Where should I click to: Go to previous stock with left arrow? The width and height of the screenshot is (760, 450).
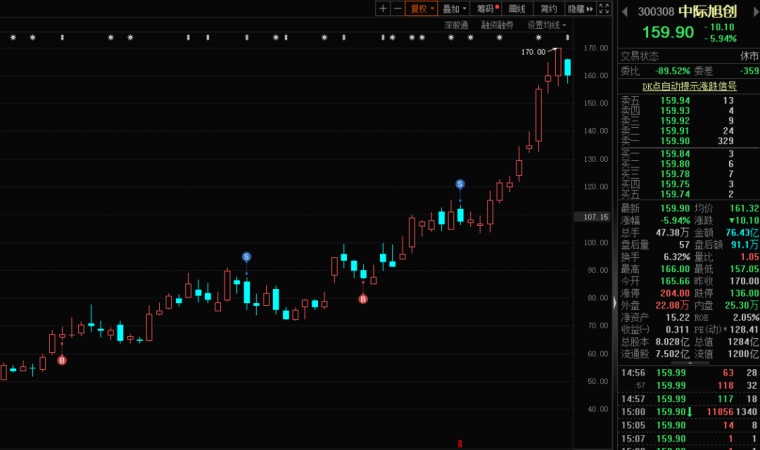[x=625, y=11]
